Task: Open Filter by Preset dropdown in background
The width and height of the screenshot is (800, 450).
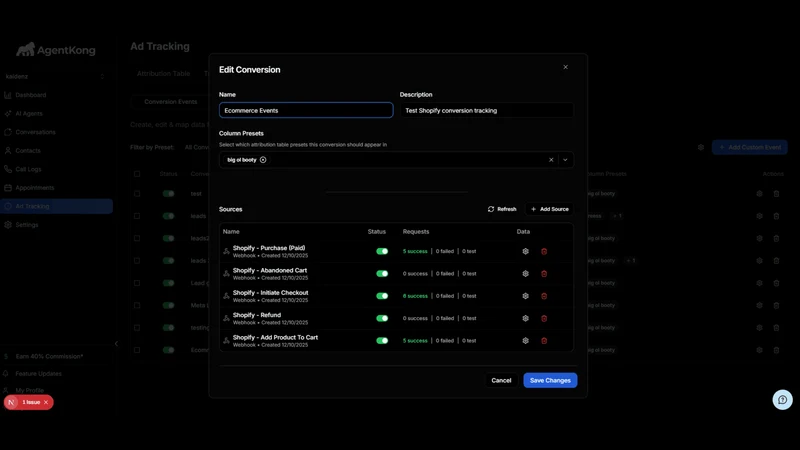Action: click(196, 147)
